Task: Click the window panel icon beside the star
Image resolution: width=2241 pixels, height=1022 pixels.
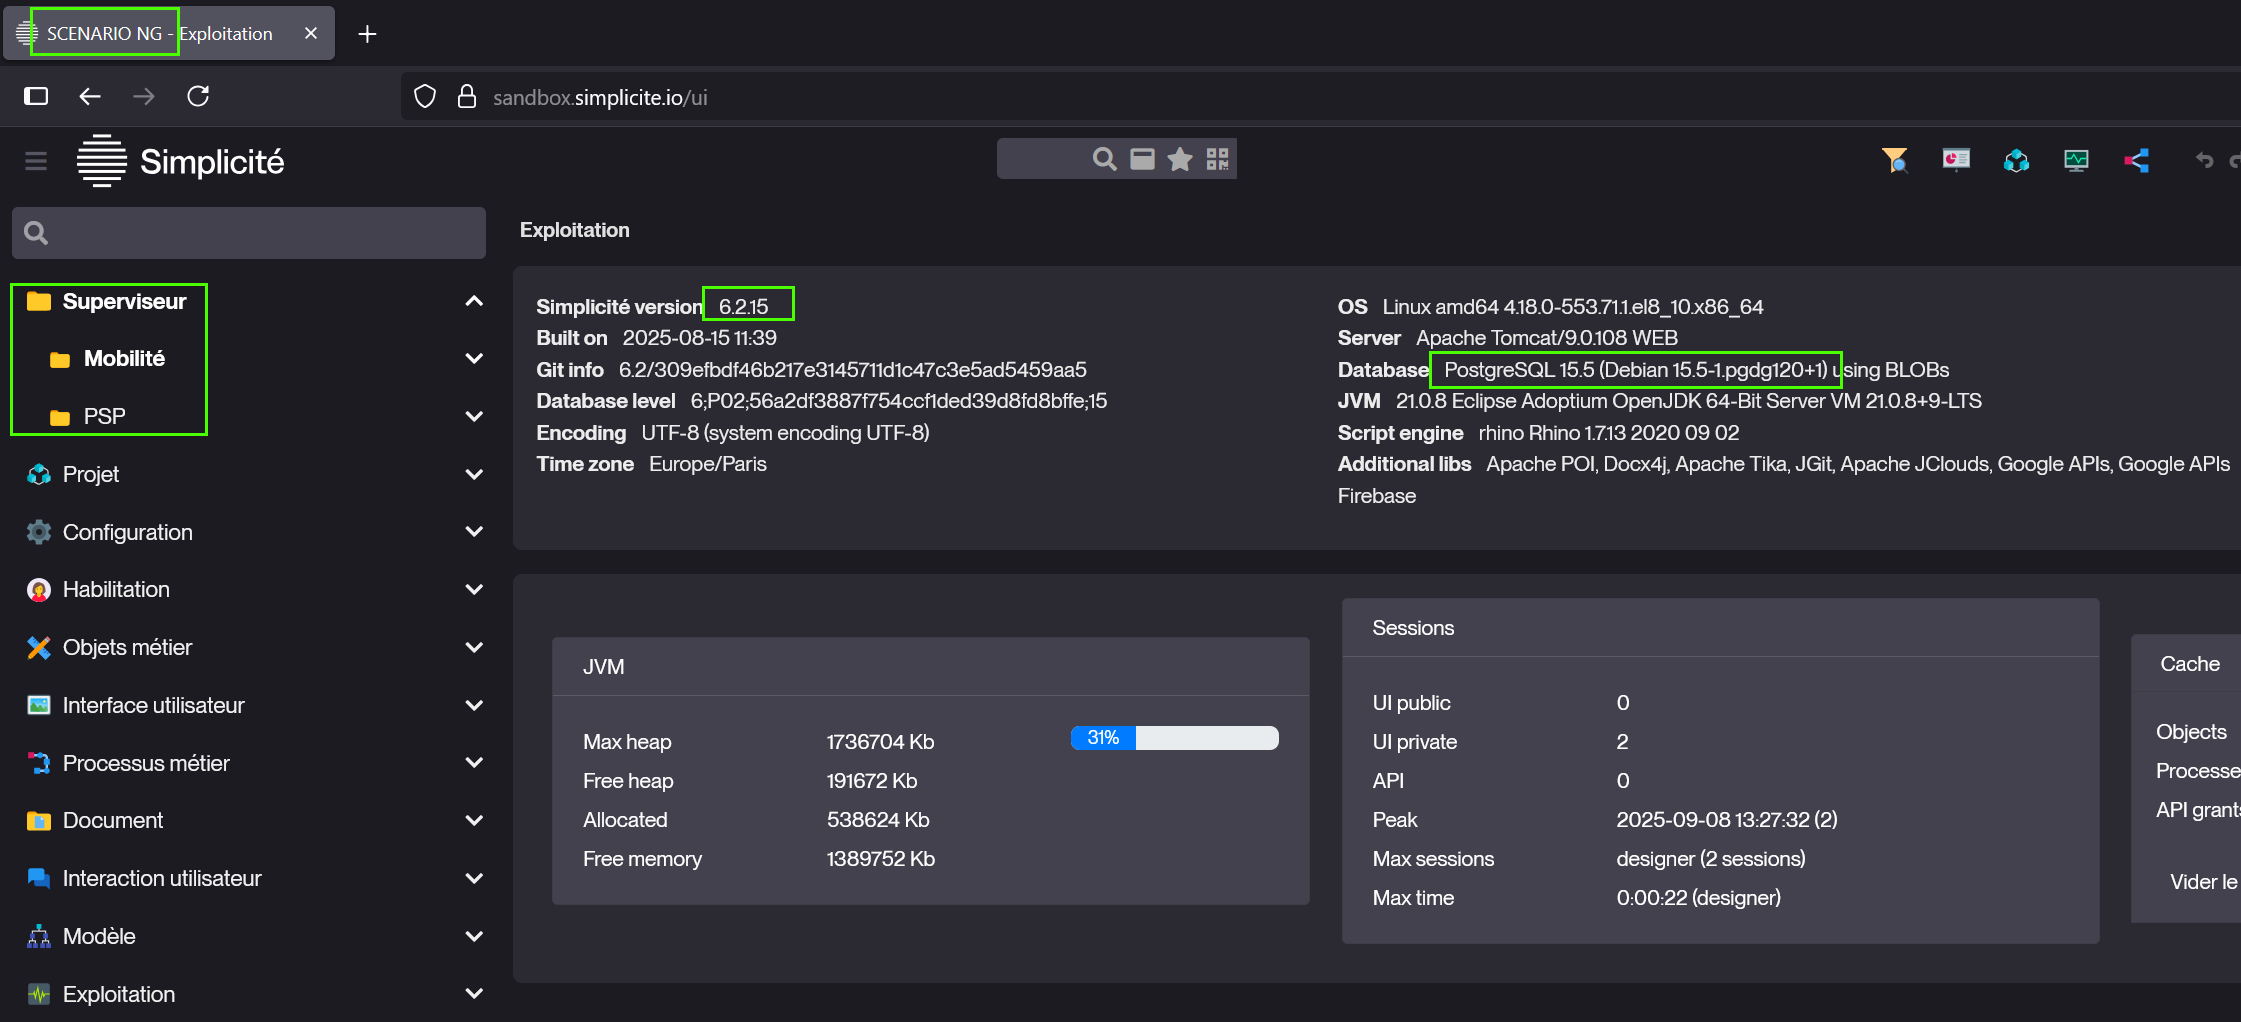Action: click(1142, 159)
